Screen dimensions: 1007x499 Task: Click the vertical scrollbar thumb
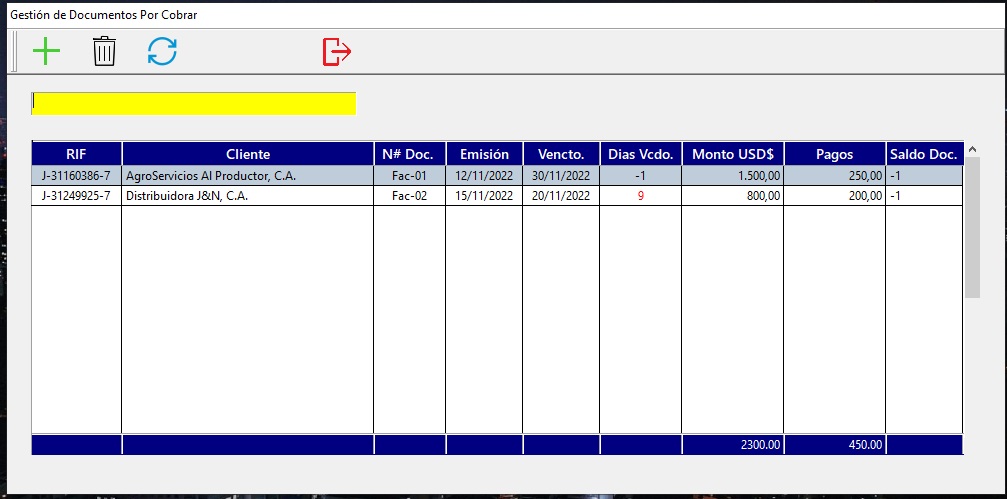pyautogui.click(x=972, y=227)
